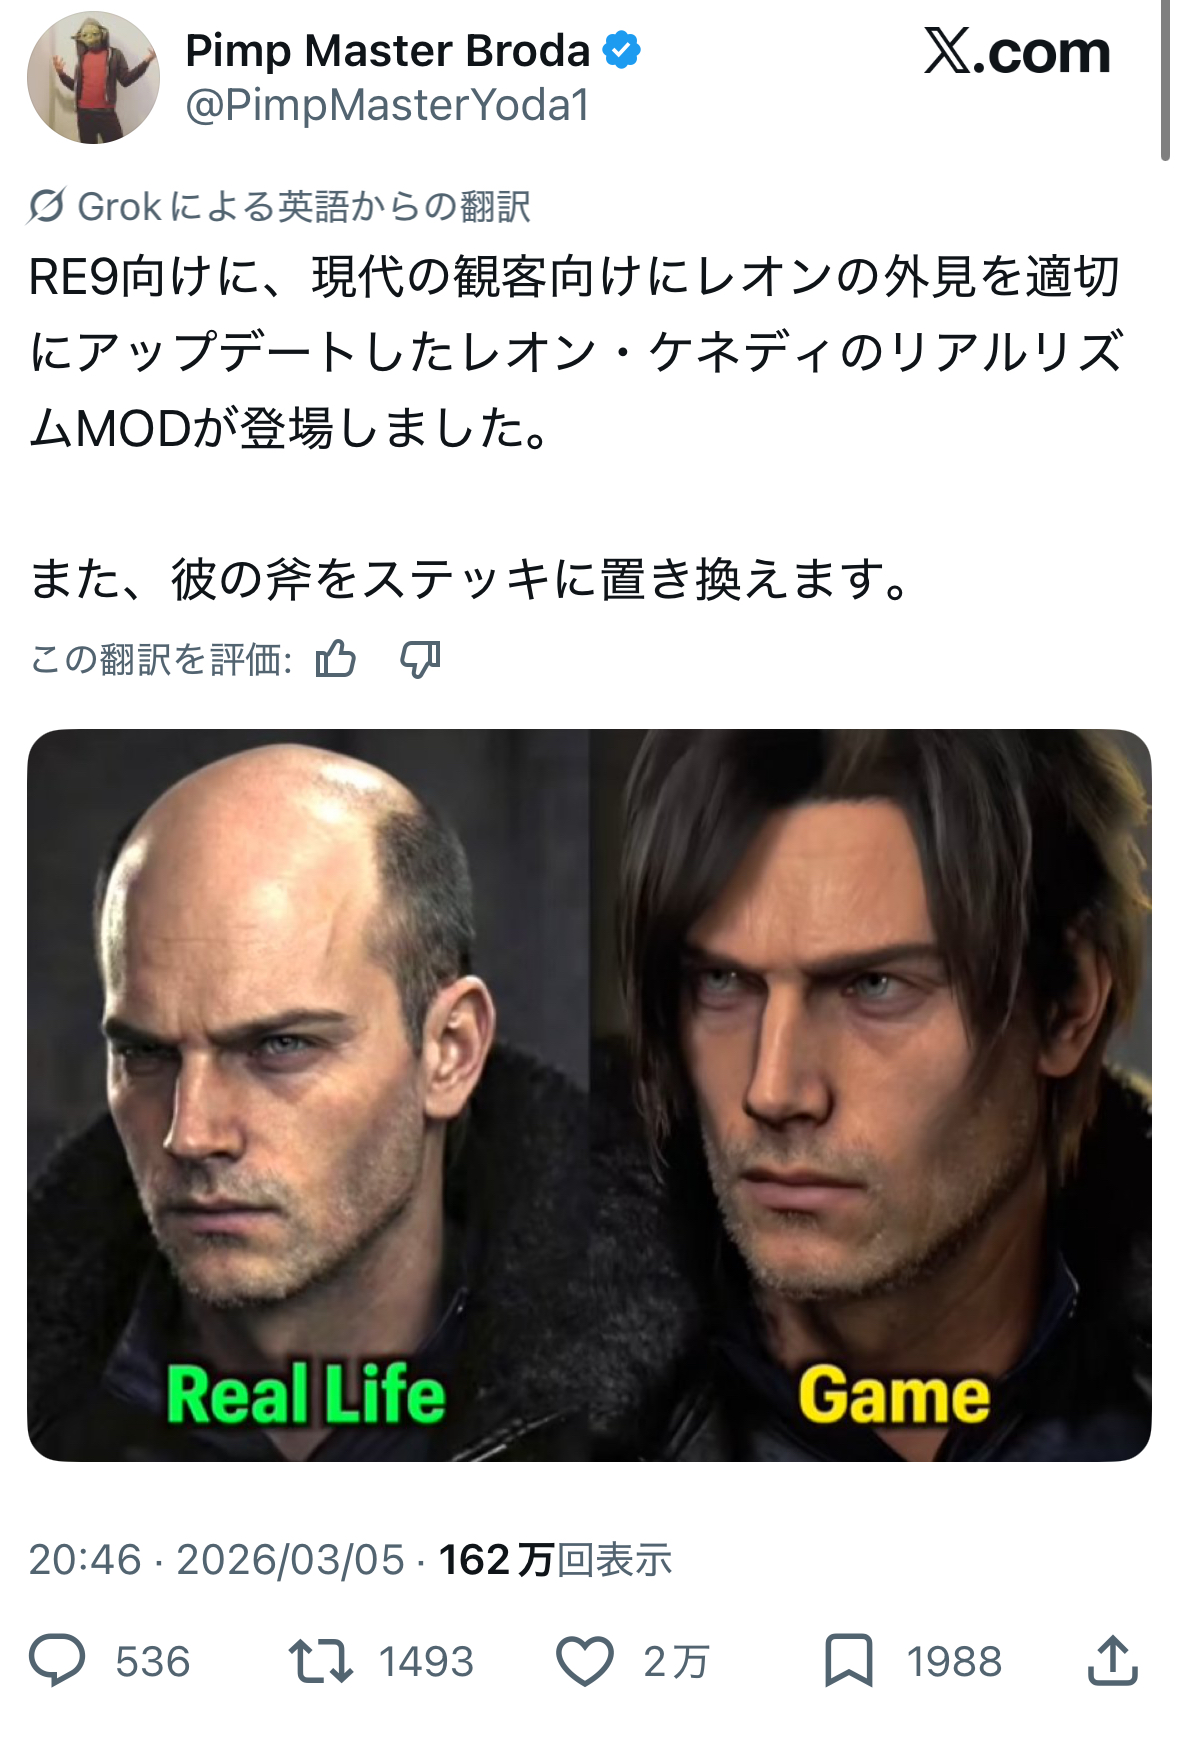Open Pimp Master Broda's profile avatar
The height and width of the screenshot is (1741, 1179).
tap(93, 77)
